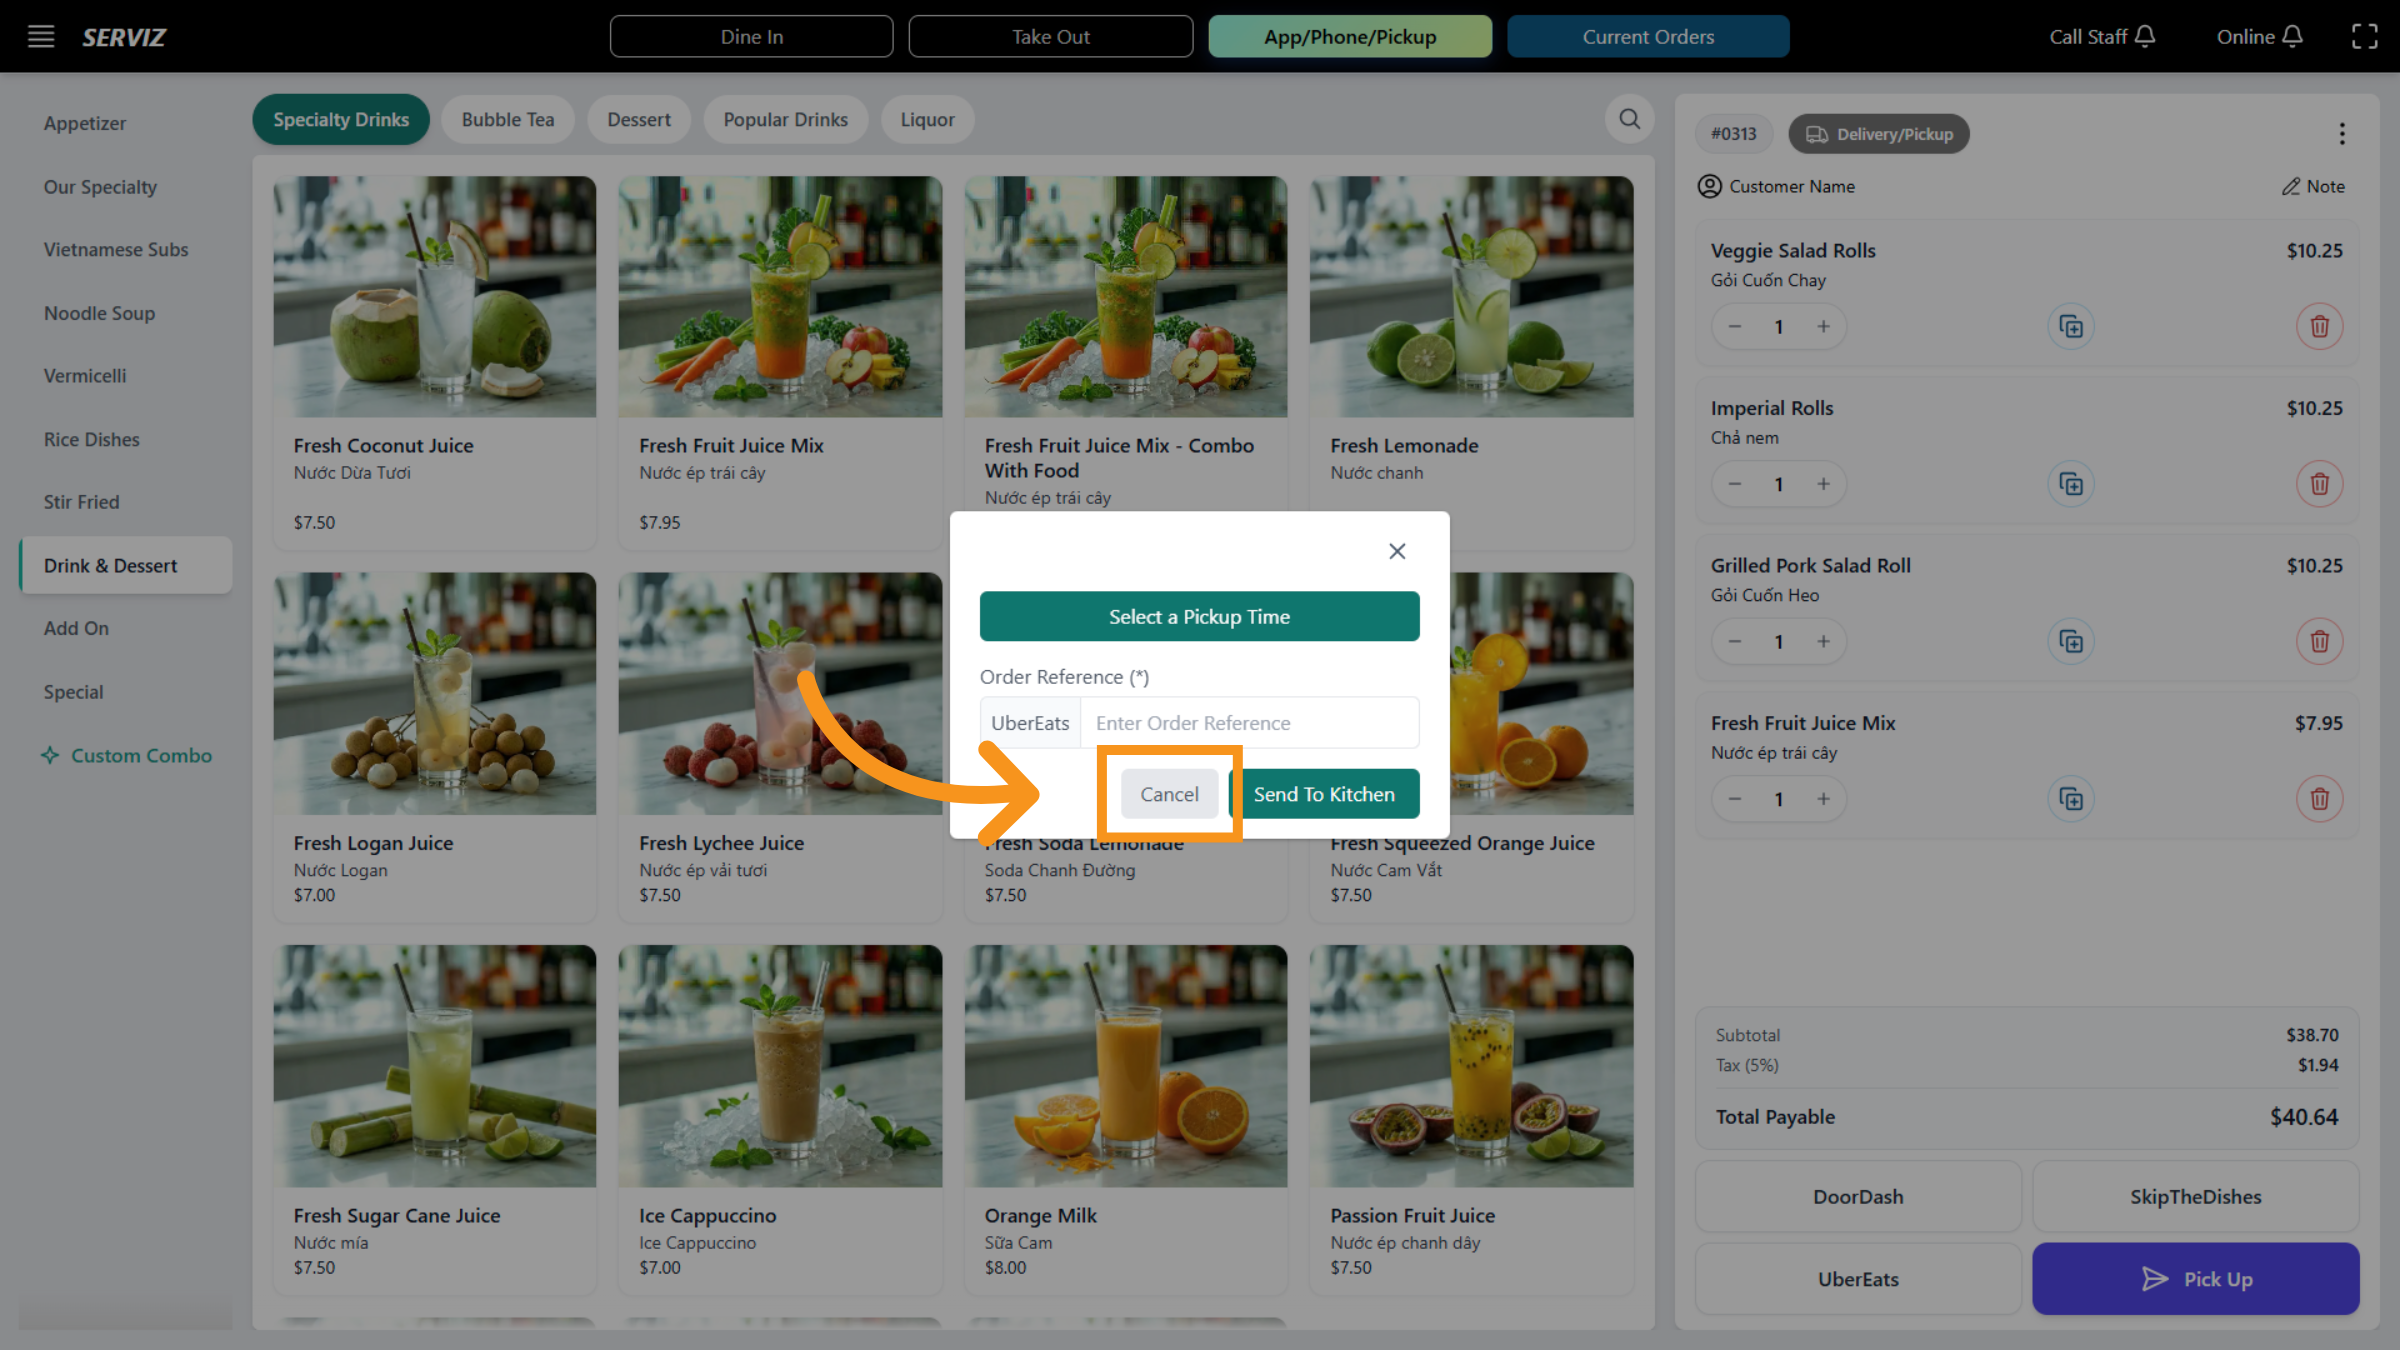Click the Enter Order Reference field

pos(1248,723)
